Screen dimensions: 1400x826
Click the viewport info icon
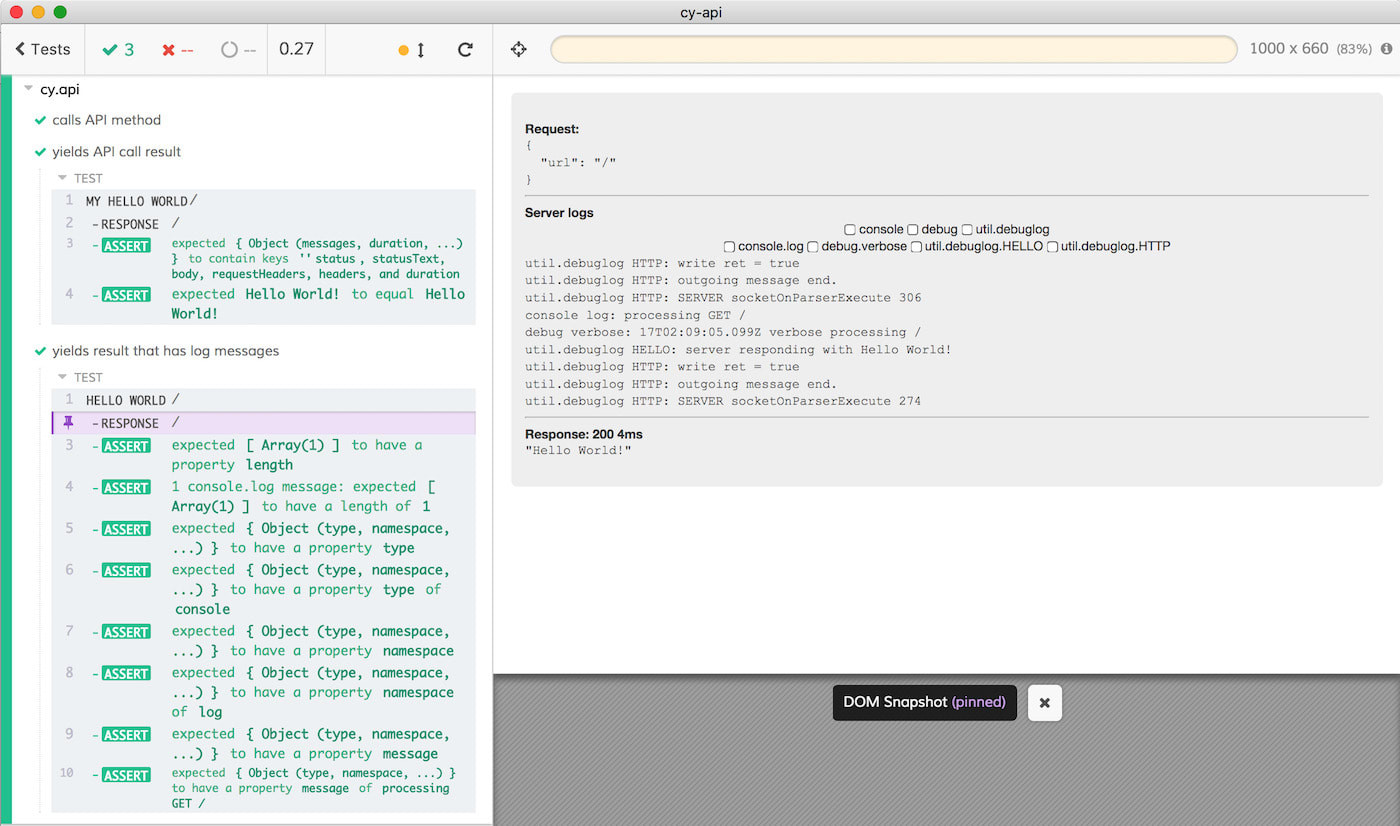pyautogui.click(x=1387, y=49)
